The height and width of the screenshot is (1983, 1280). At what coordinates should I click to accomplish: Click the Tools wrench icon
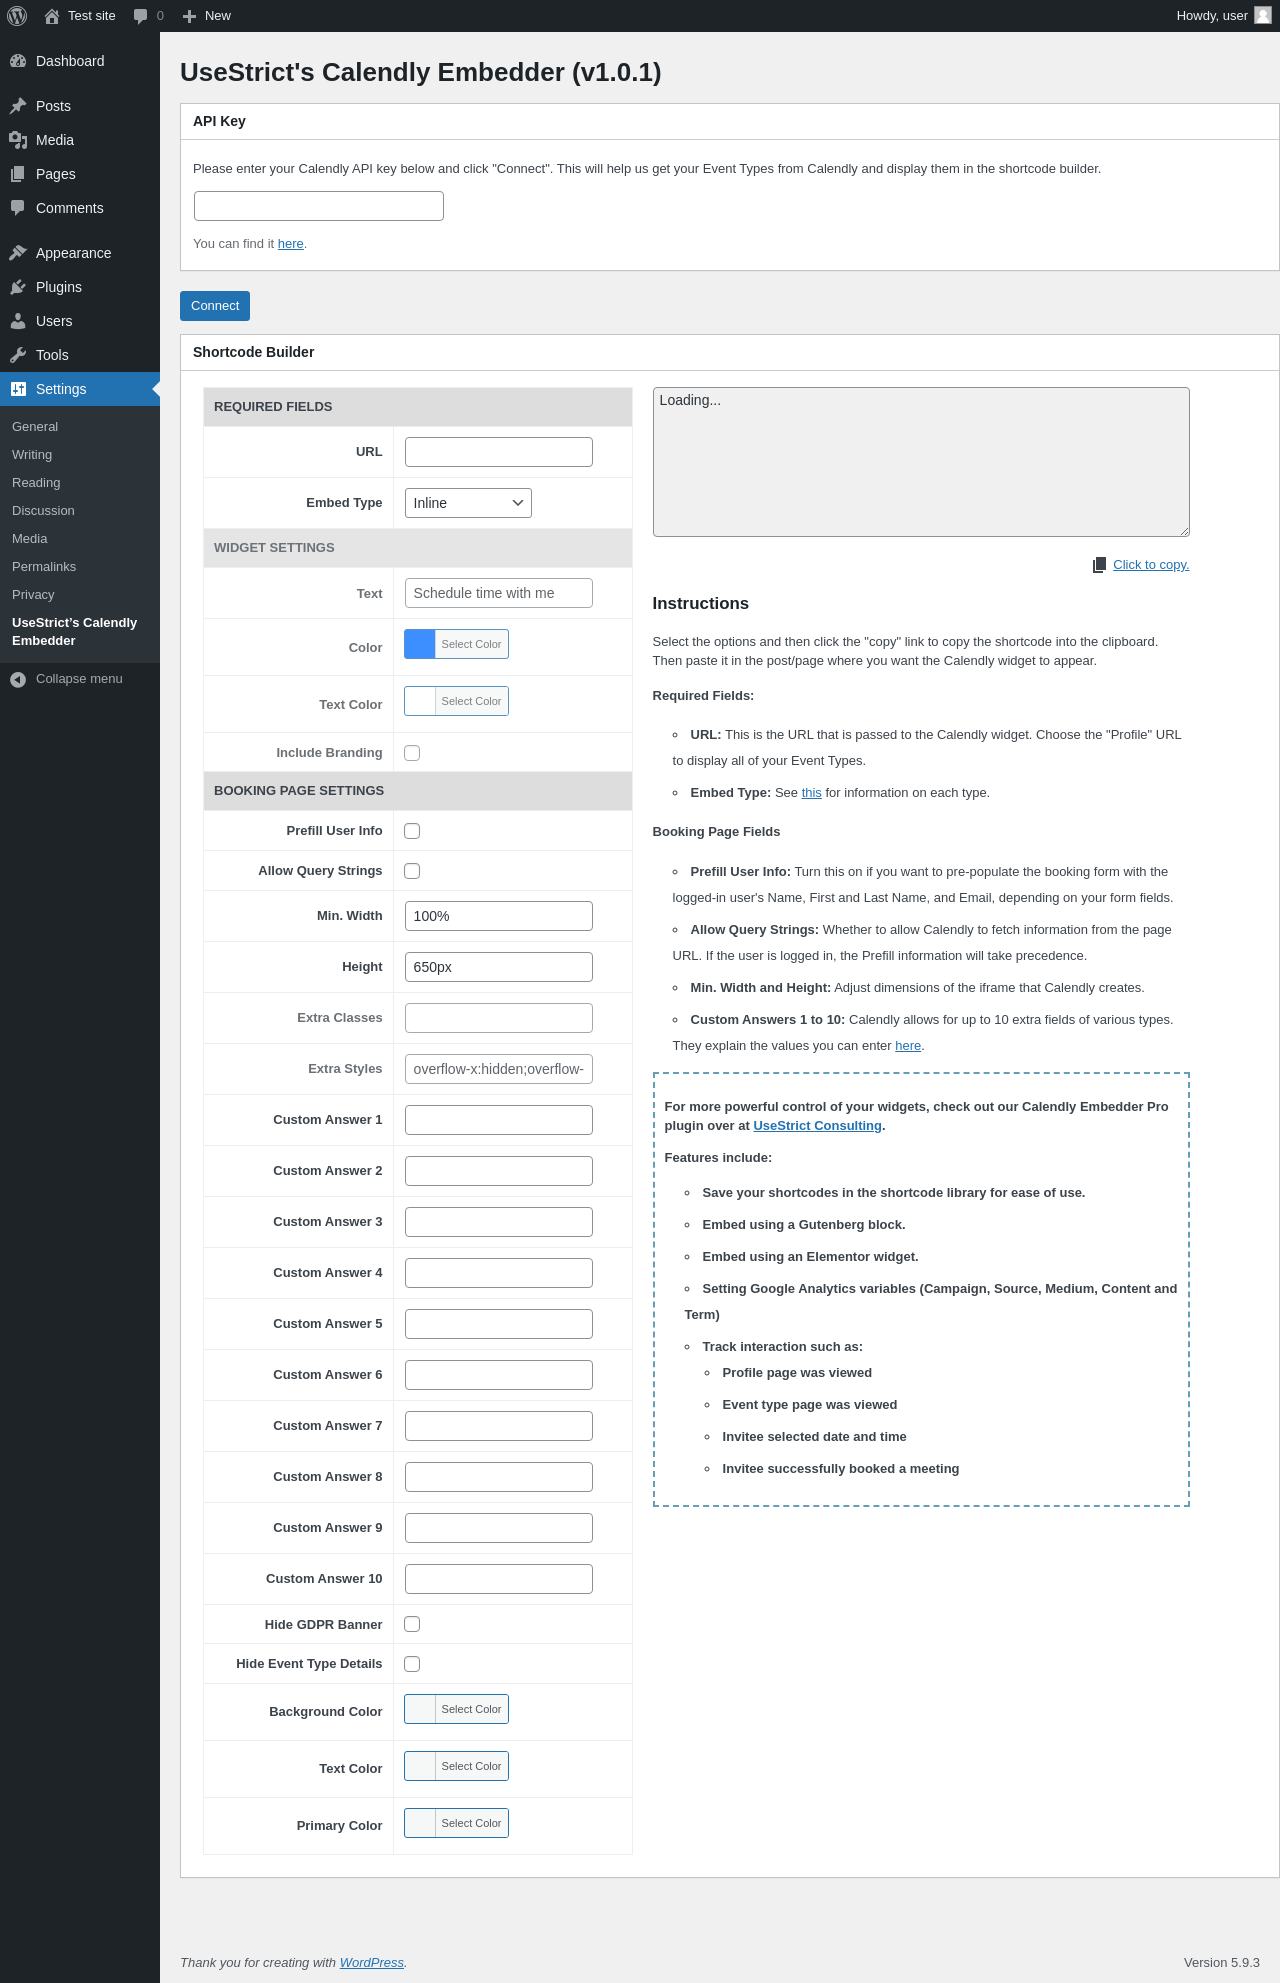click(x=18, y=355)
